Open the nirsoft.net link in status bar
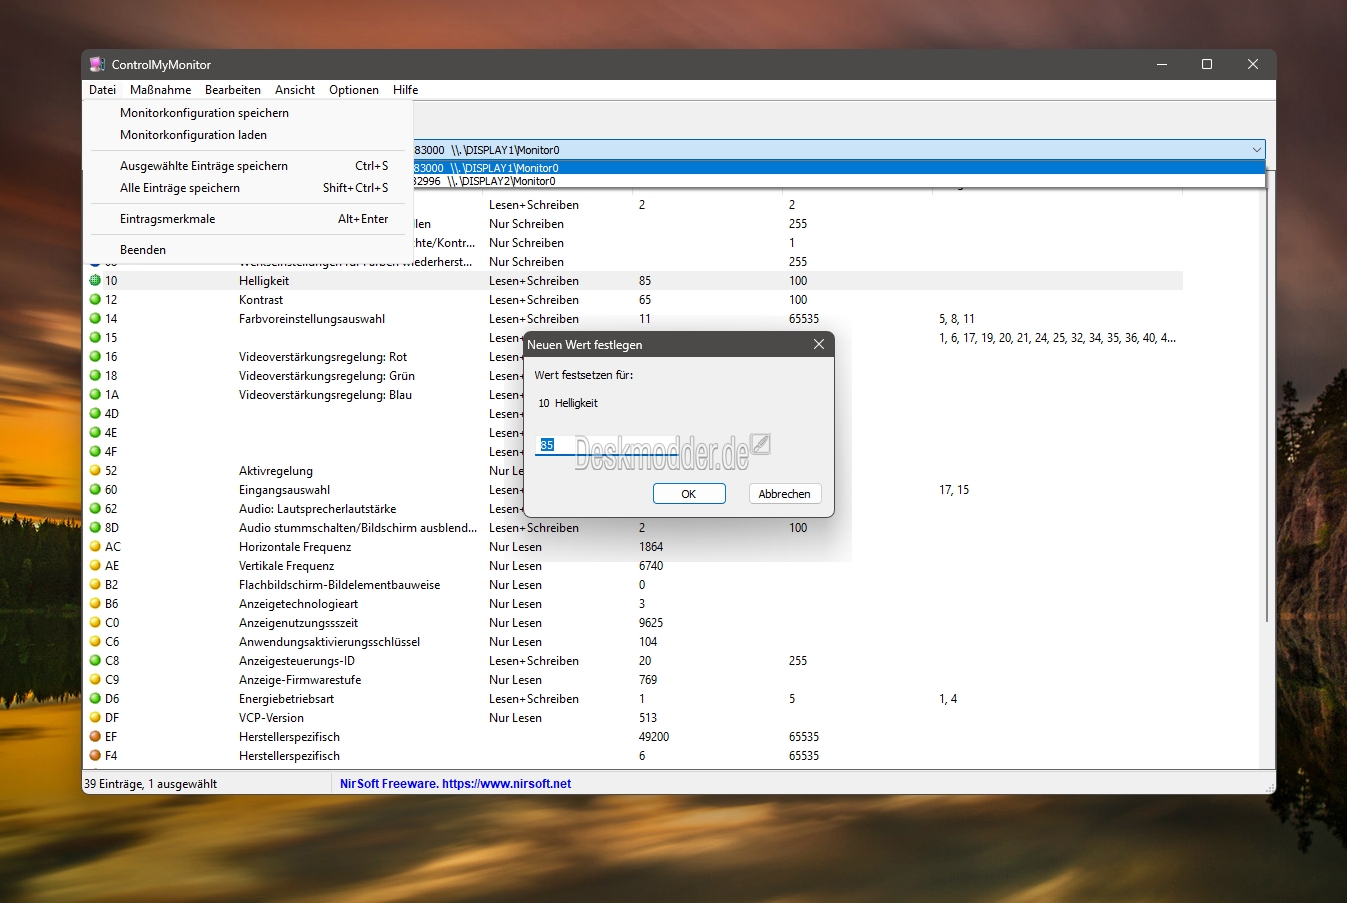The image size is (1347, 903). [506, 784]
